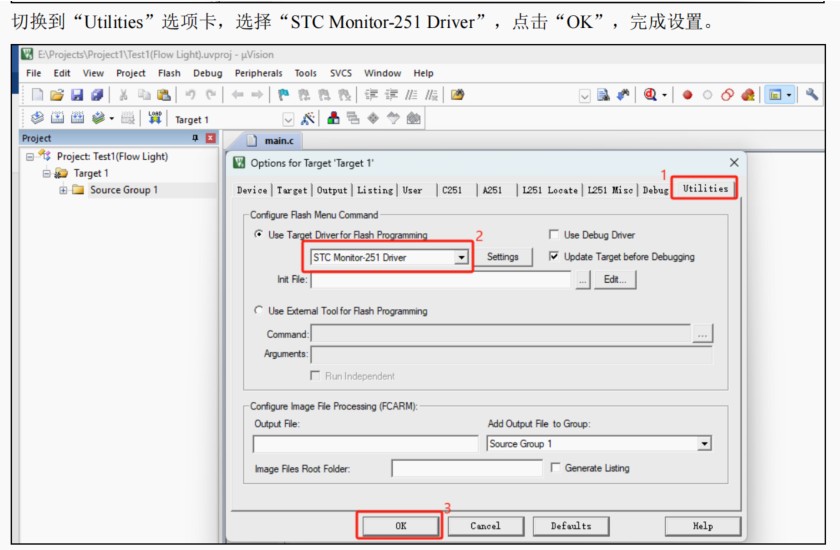The width and height of the screenshot is (840, 550).
Task: Click the wrench Configuration icon
Action: (x=812, y=95)
